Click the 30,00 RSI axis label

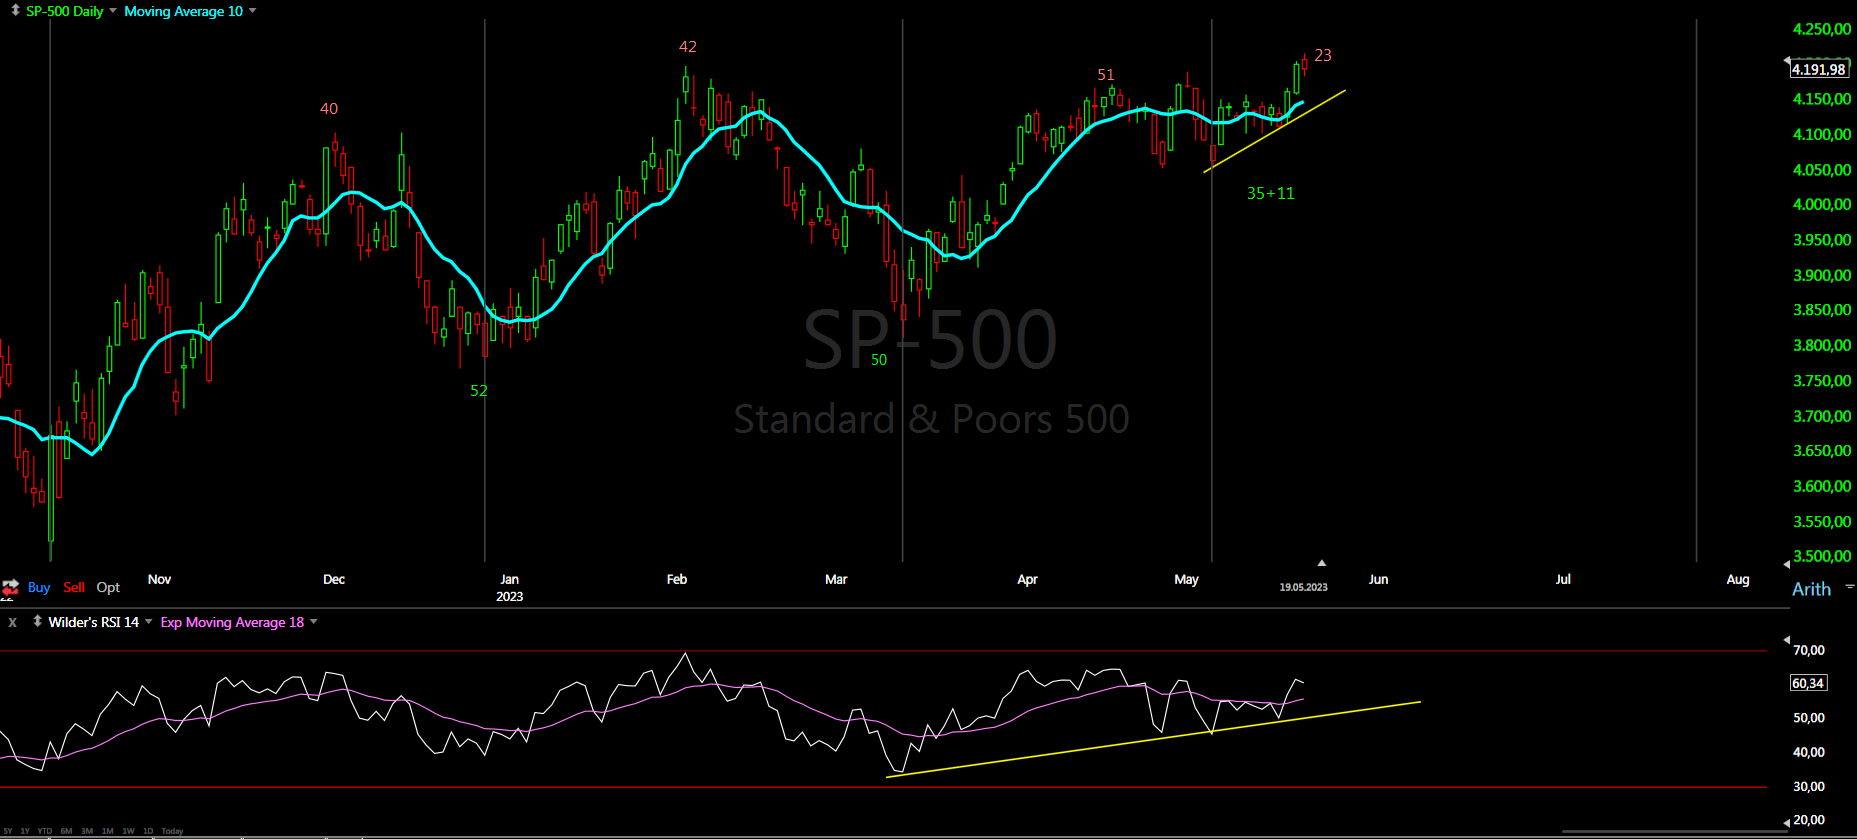coord(1809,786)
